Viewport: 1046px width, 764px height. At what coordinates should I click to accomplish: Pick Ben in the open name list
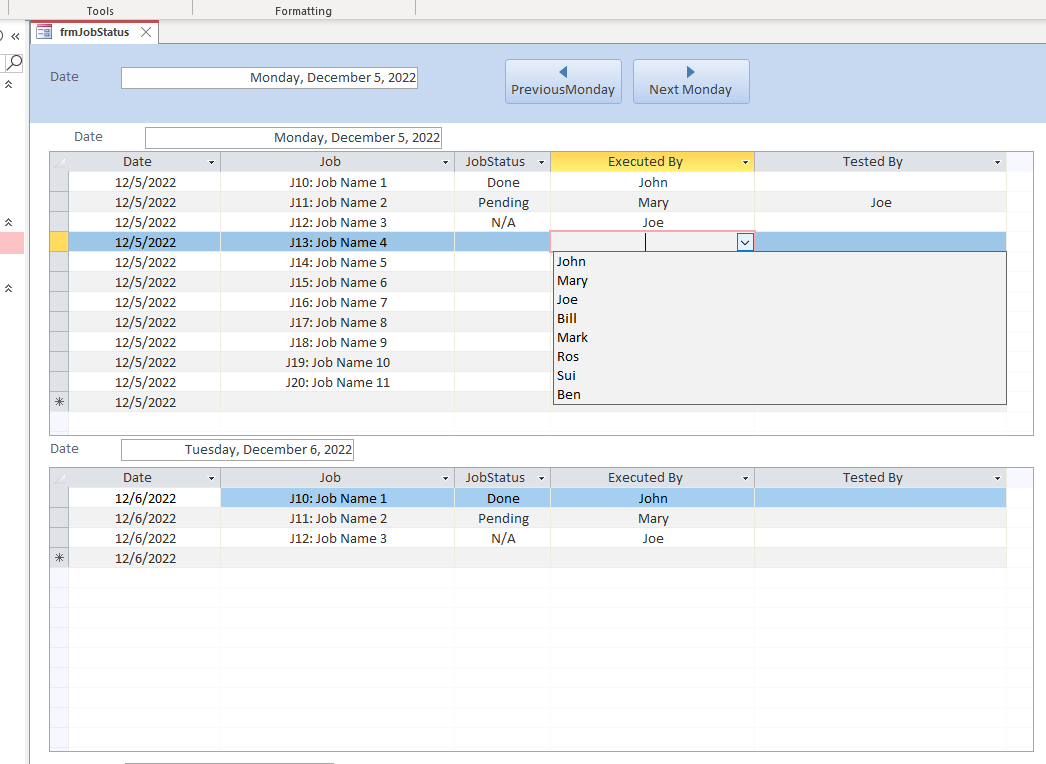pyautogui.click(x=569, y=395)
